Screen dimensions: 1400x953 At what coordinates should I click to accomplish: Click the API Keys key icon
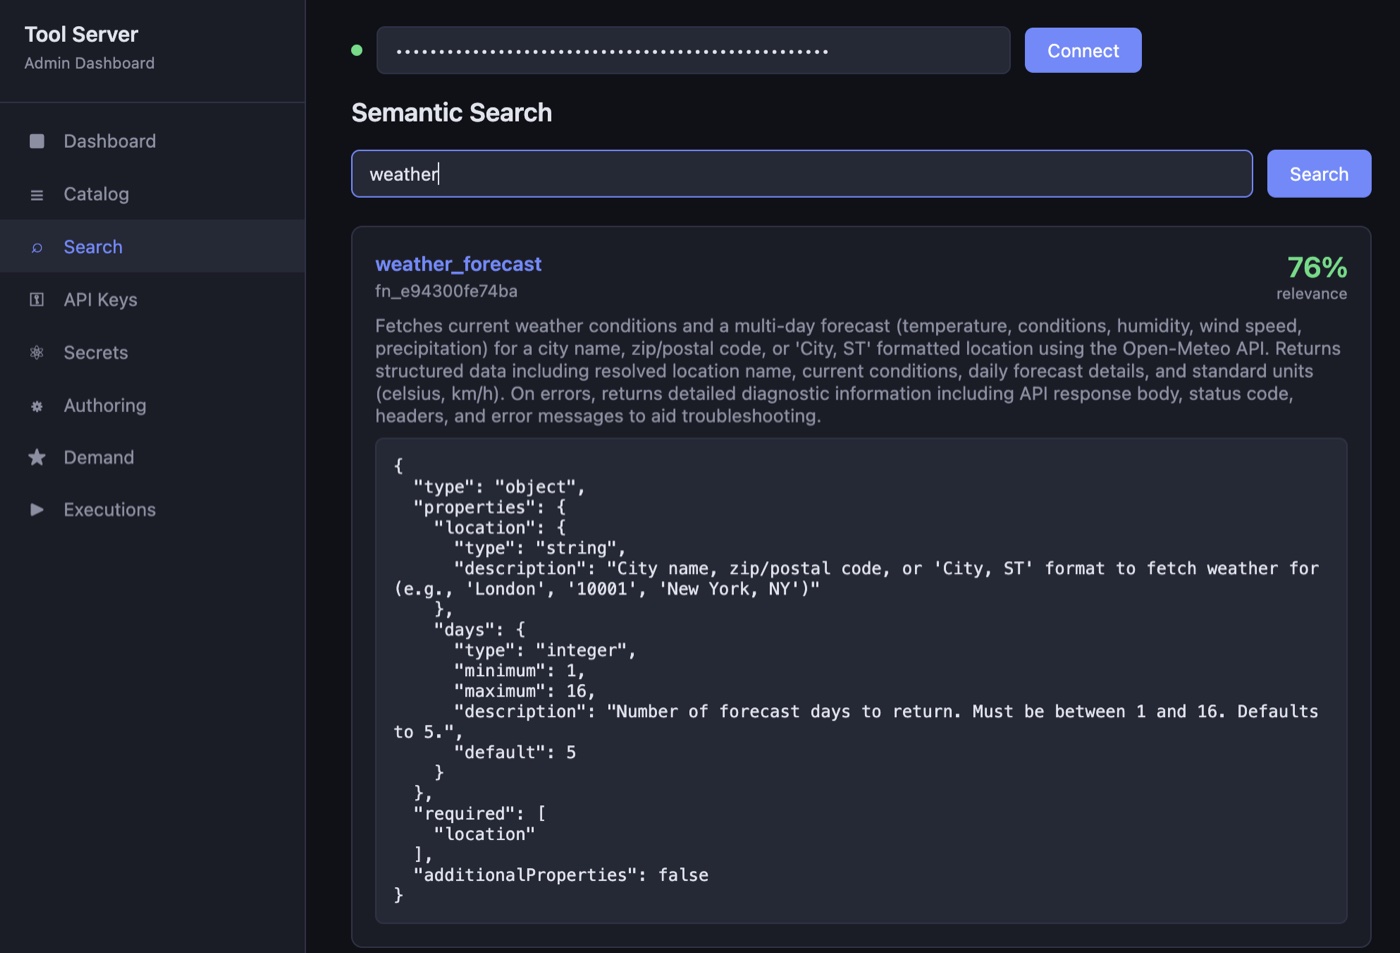37,299
